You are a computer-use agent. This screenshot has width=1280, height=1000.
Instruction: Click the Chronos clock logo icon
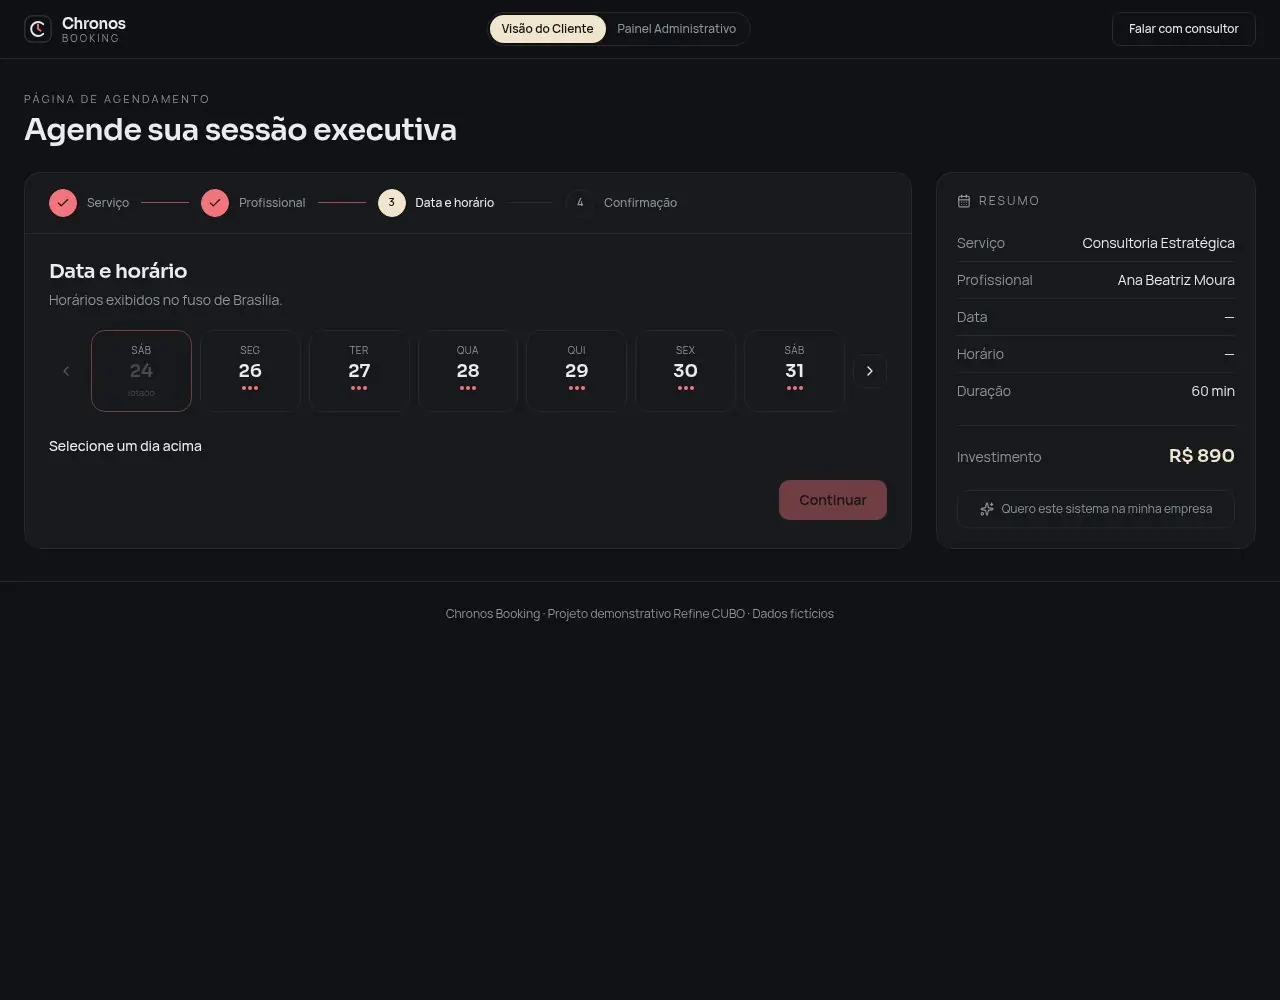click(38, 29)
